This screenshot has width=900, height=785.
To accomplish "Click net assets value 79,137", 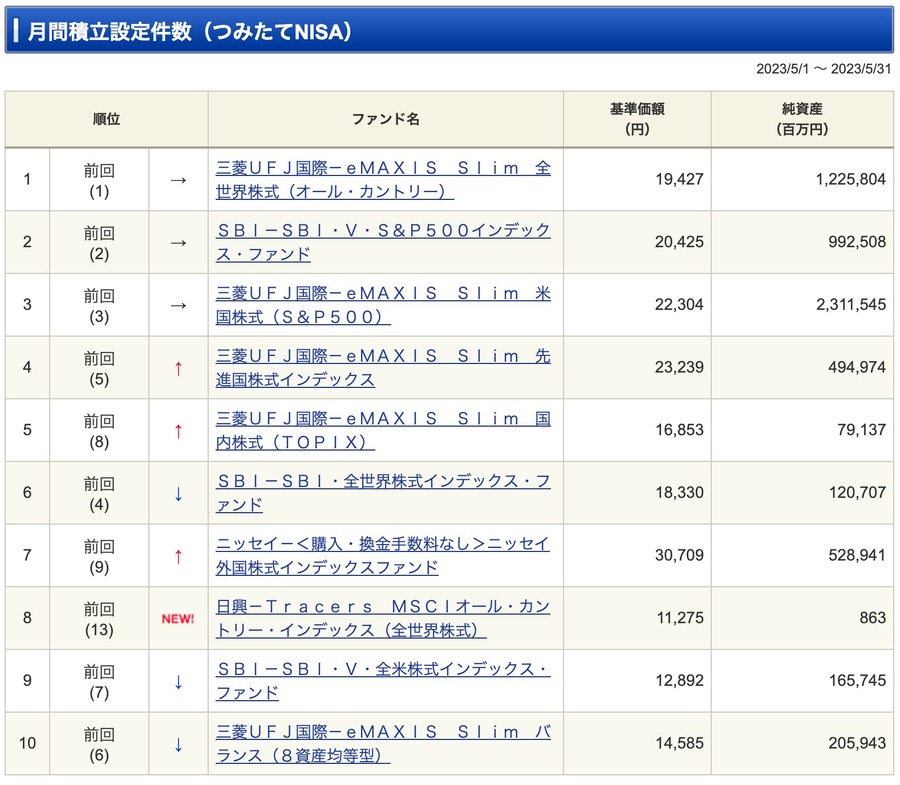I will pyautogui.click(x=862, y=430).
